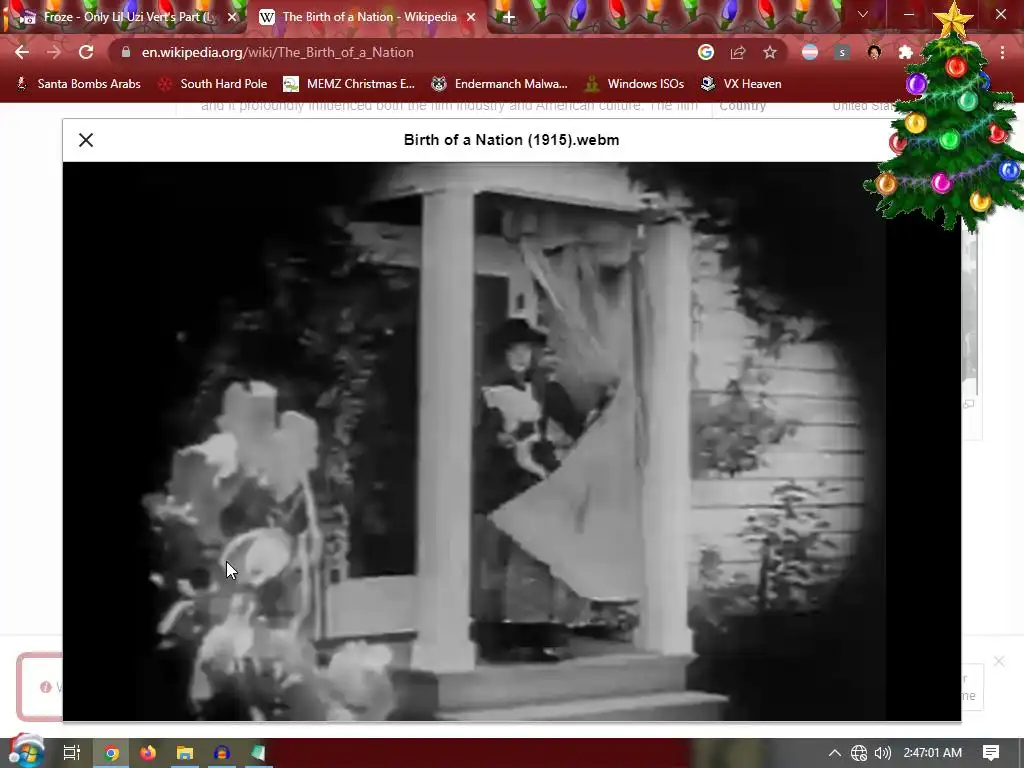Open File Explorer from taskbar

pos(185,753)
